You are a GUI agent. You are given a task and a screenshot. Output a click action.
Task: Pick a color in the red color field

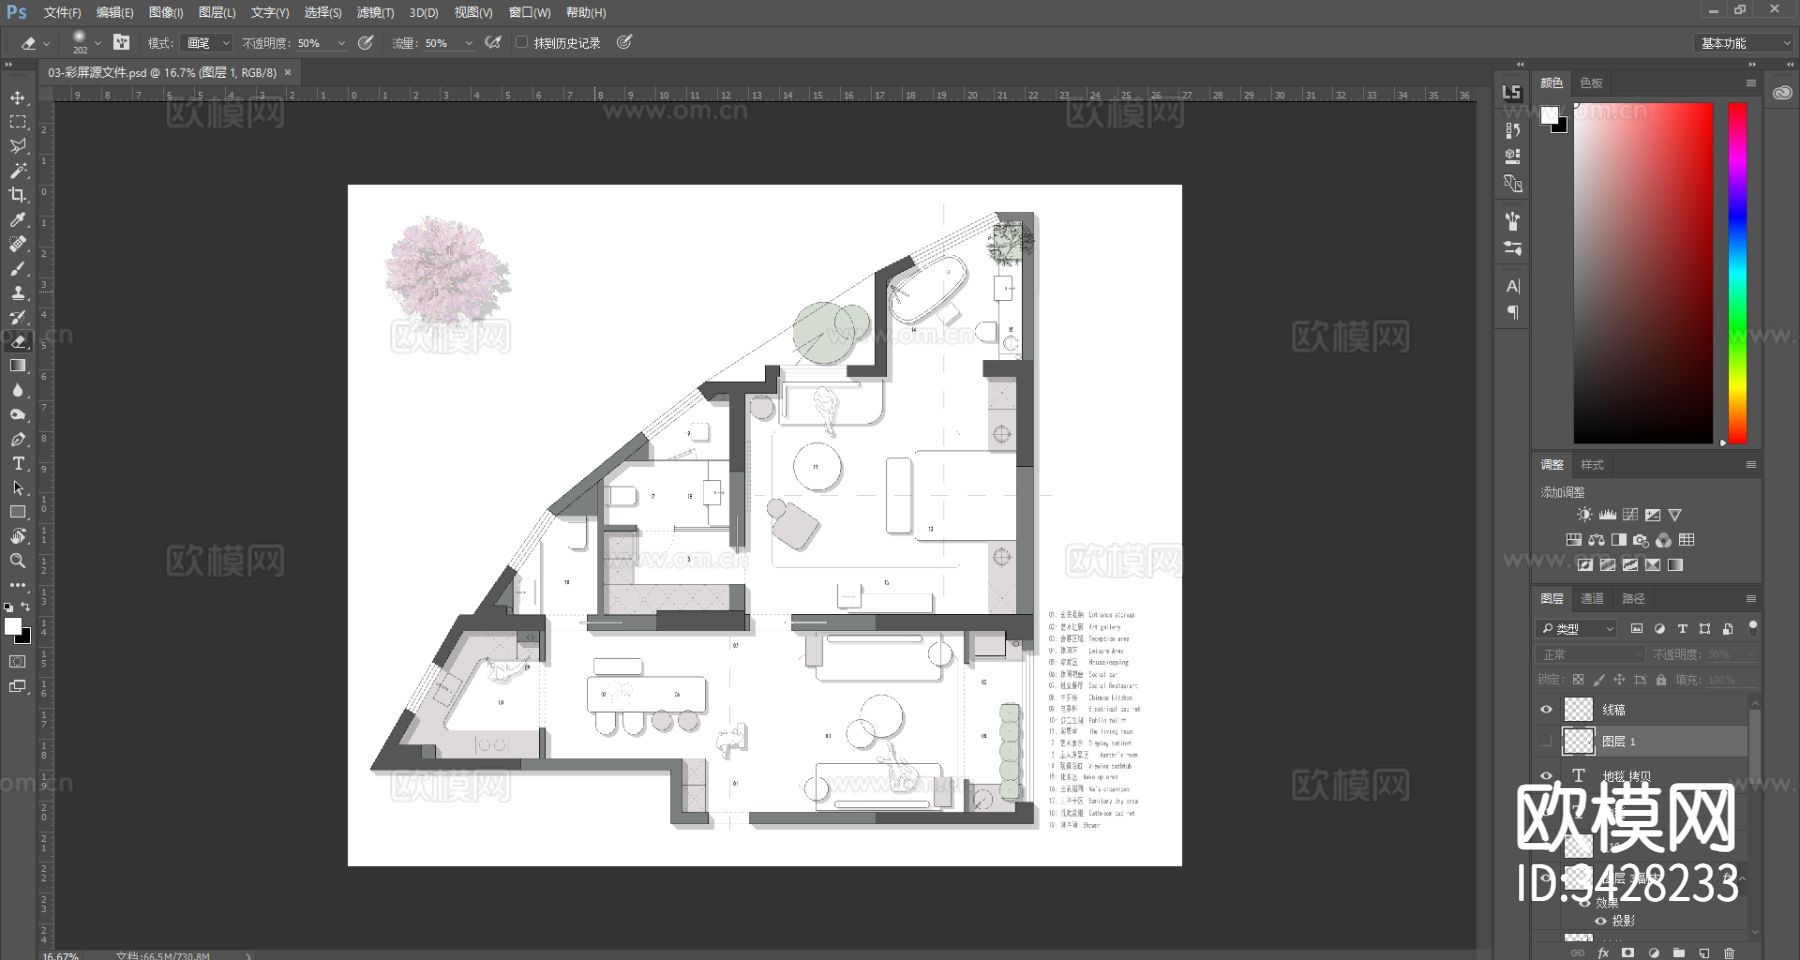(1643, 273)
